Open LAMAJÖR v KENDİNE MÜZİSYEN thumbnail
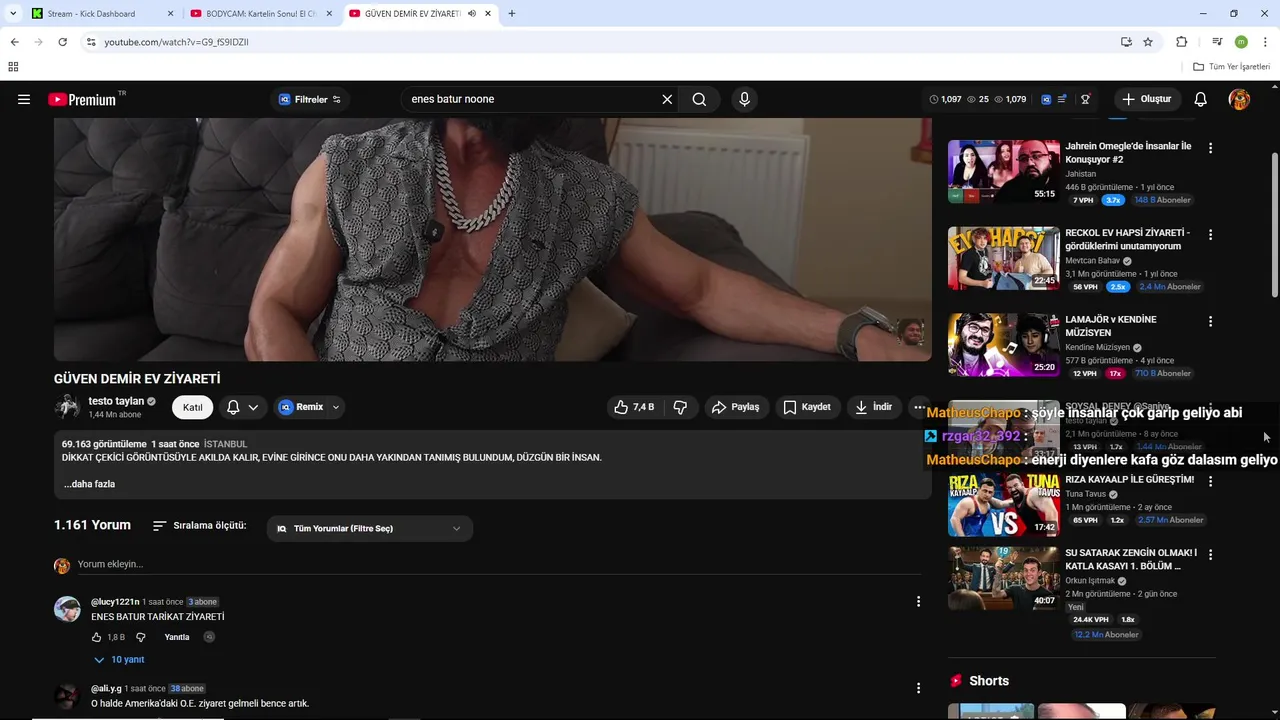The width and height of the screenshot is (1280, 720). pyautogui.click(x=1003, y=345)
